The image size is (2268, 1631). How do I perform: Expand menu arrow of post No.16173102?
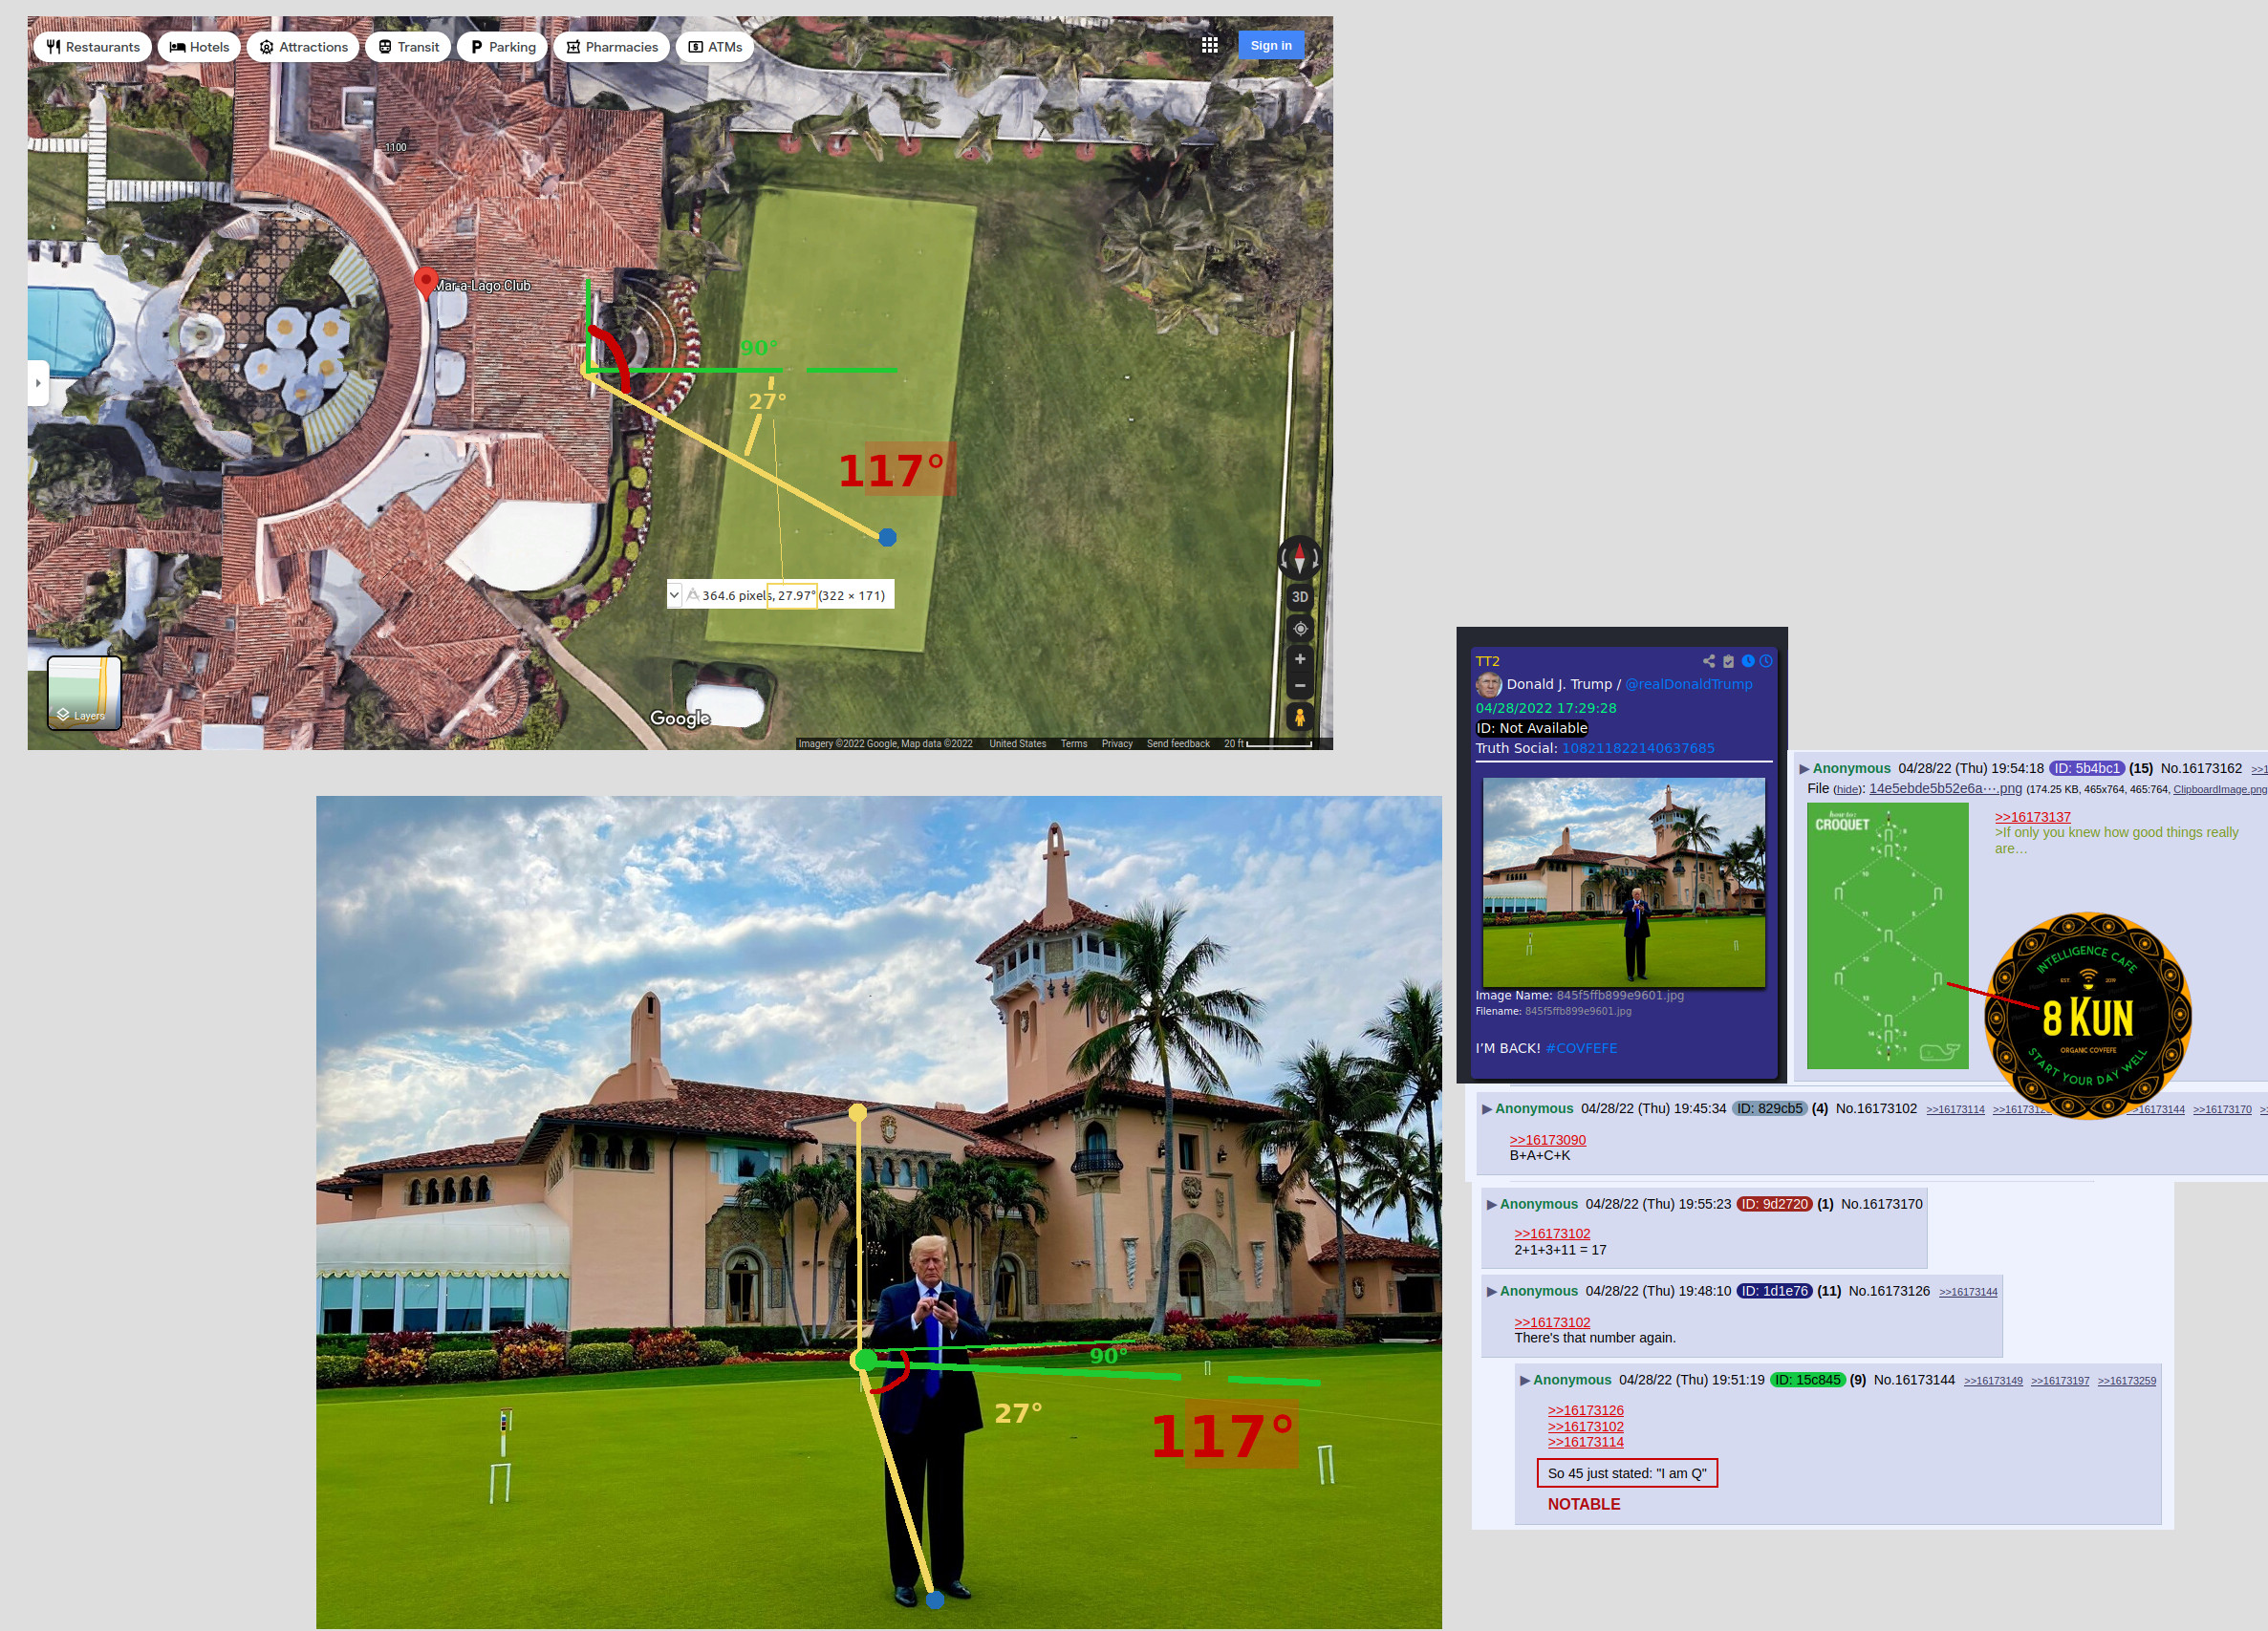[1487, 1109]
